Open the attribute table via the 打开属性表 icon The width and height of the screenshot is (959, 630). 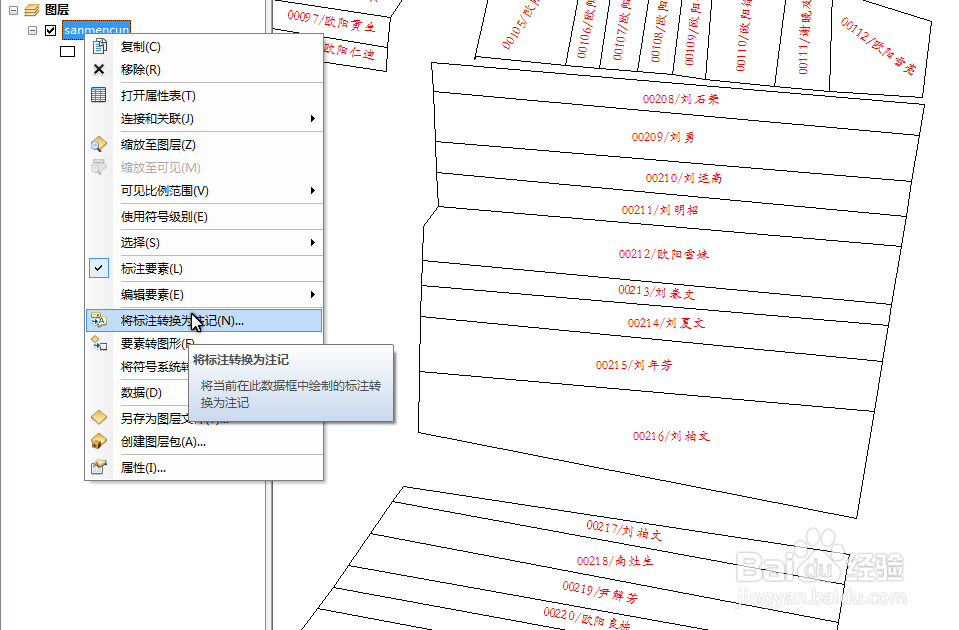coord(97,95)
